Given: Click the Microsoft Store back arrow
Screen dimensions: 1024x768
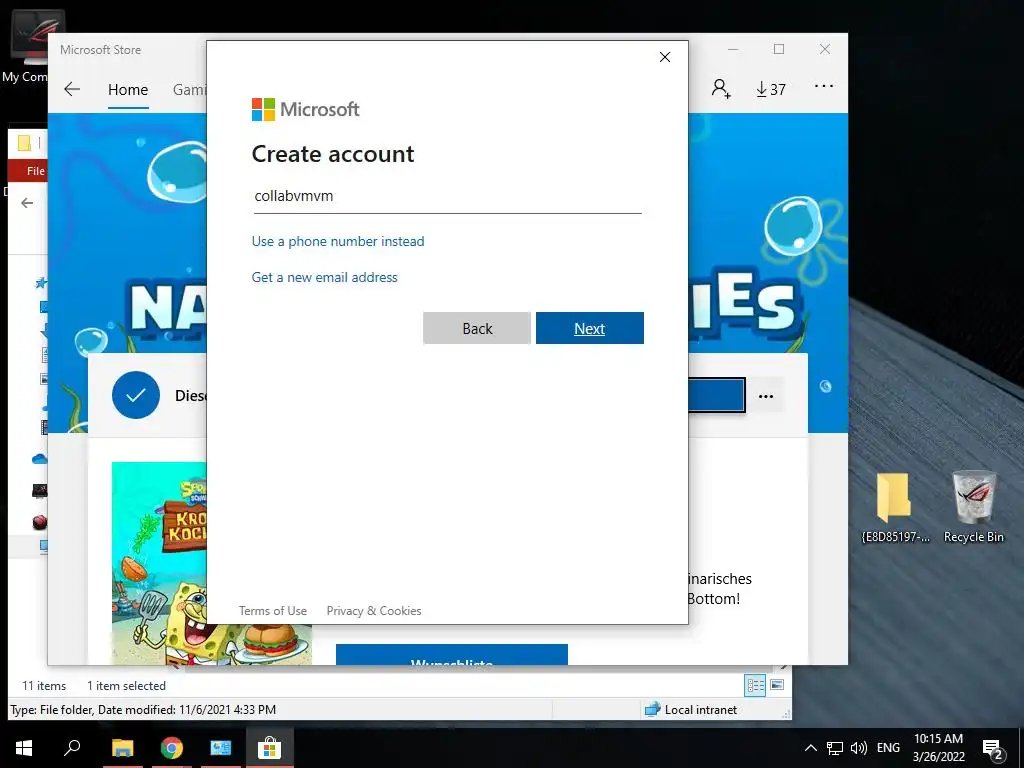Looking at the screenshot, I should 72,89.
